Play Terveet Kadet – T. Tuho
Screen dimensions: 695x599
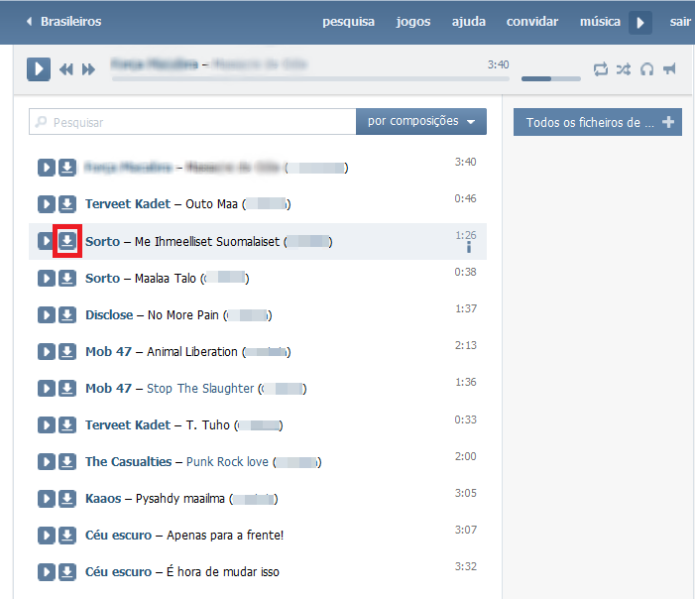click(46, 425)
